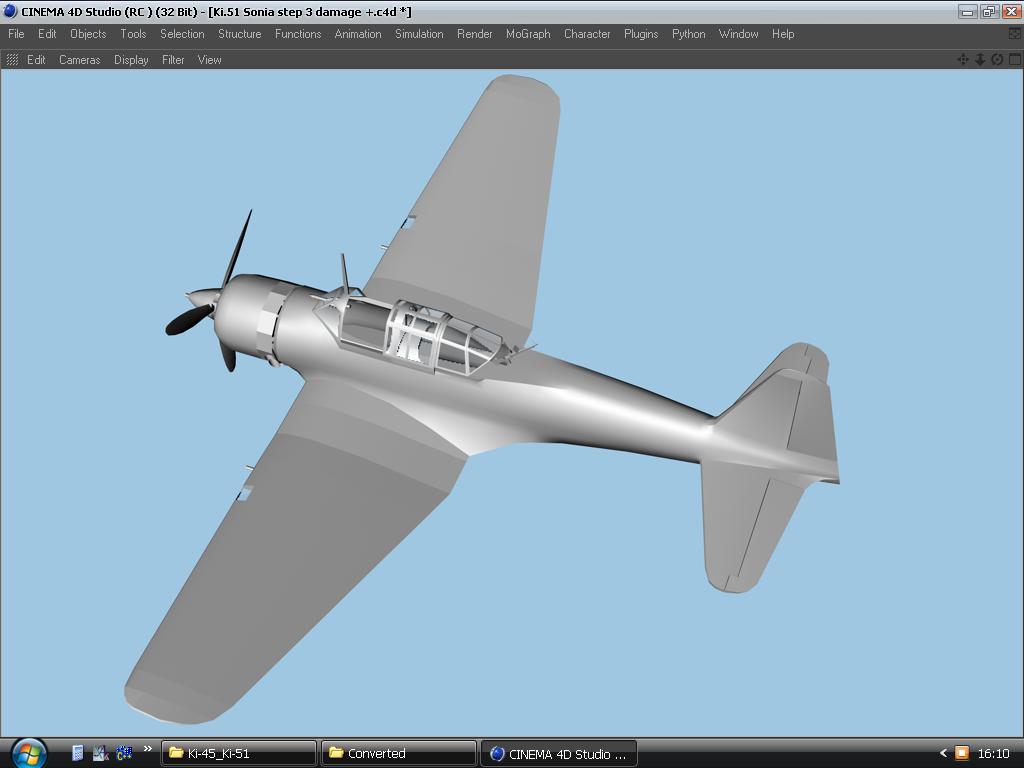Click the viewport panel grip handle
This screenshot has height=768, width=1024.
(12, 60)
